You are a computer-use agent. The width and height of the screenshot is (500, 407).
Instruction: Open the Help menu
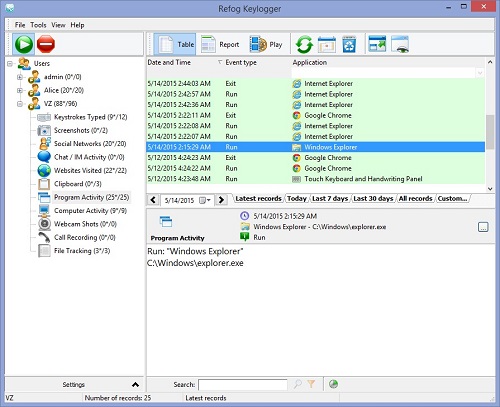77,25
